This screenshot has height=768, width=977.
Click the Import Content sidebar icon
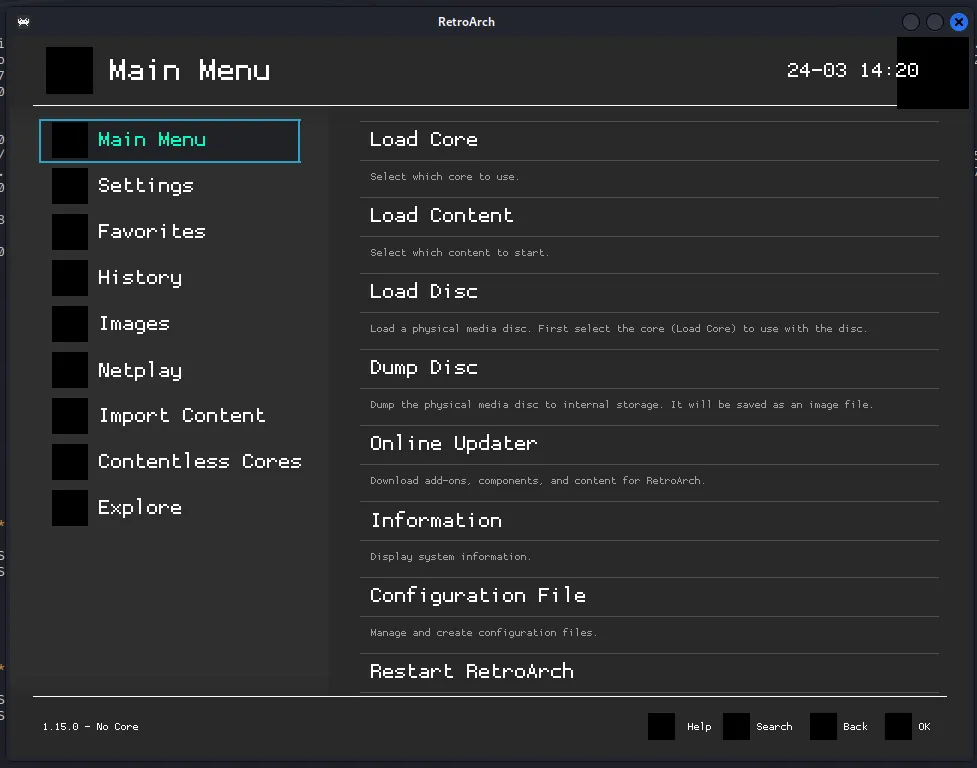click(70, 416)
